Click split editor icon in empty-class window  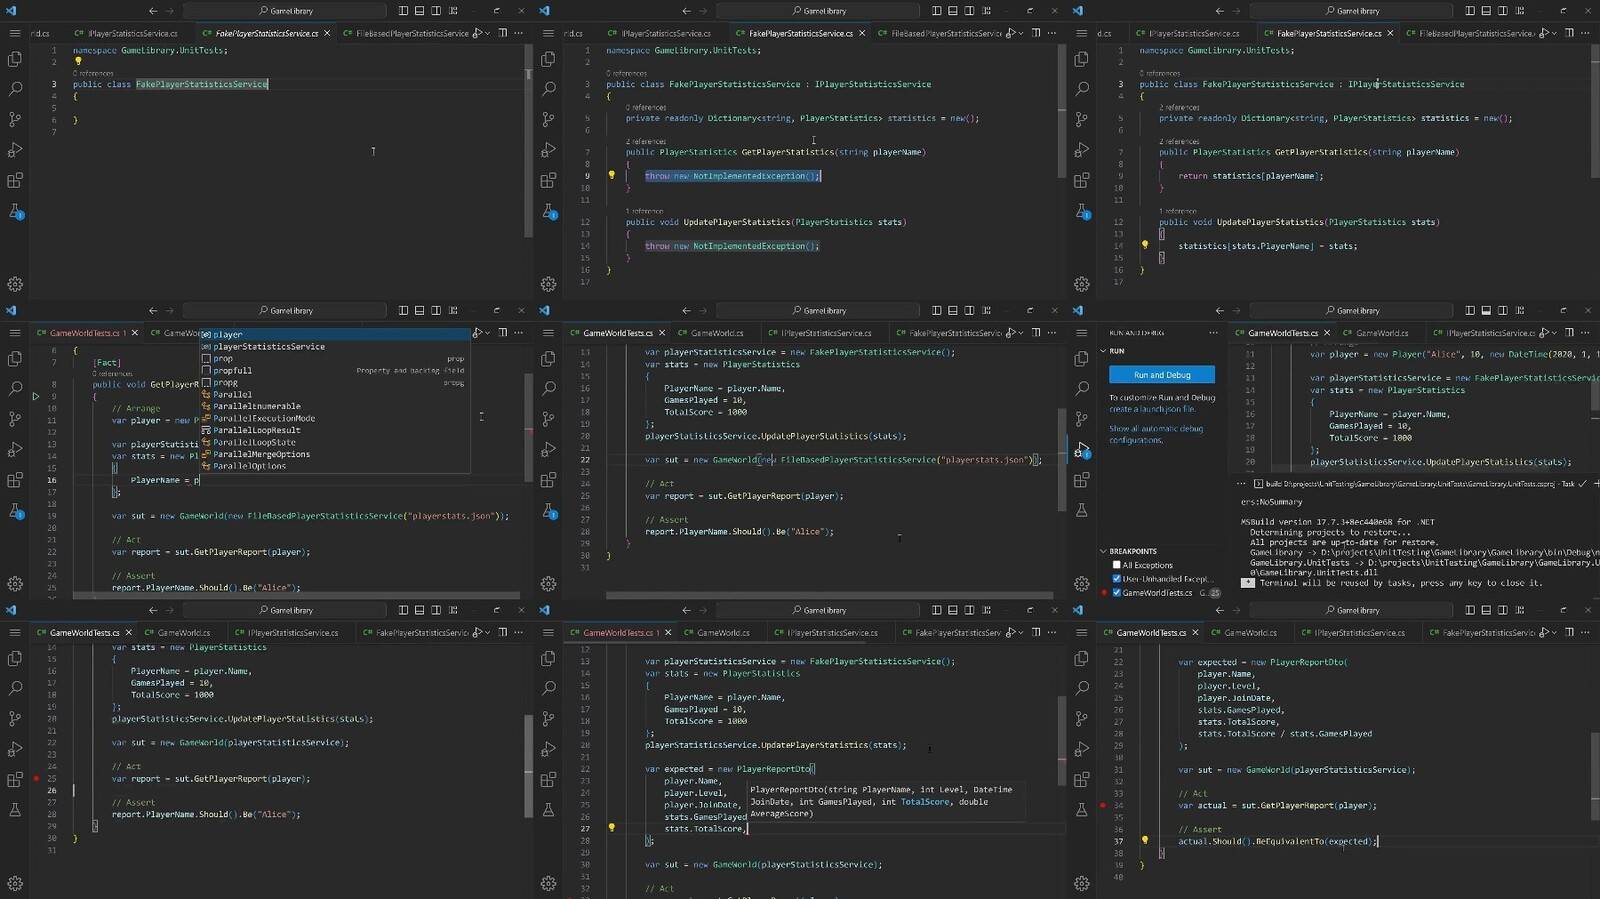coord(503,33)
